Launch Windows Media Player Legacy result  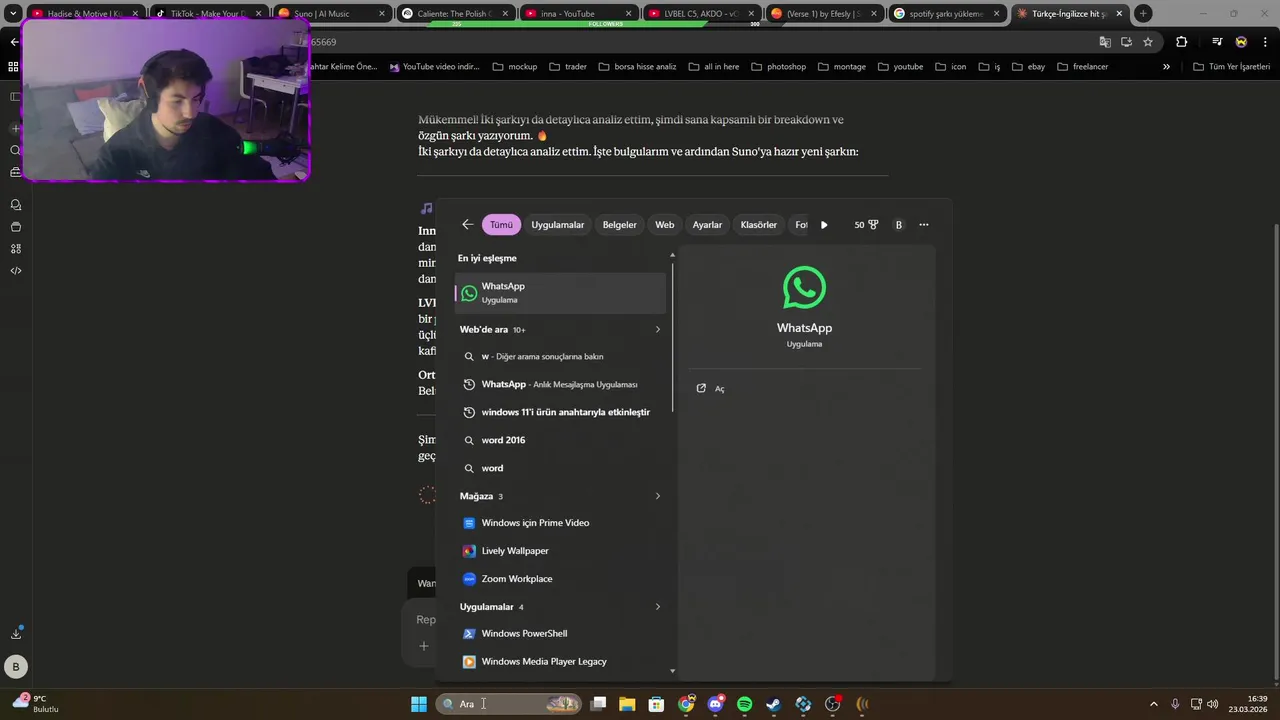tap(560, 661)
